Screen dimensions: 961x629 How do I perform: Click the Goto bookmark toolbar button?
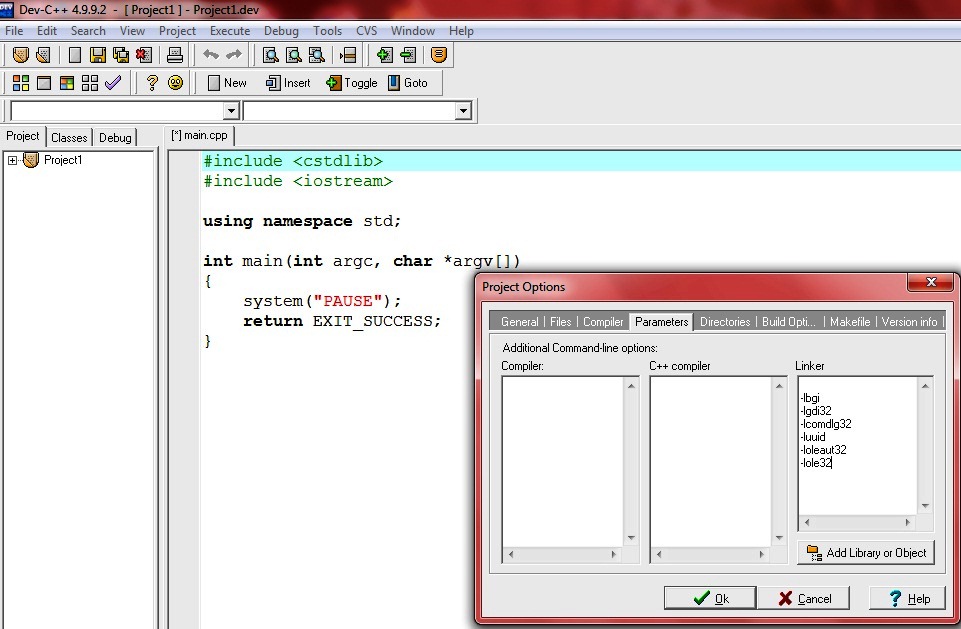coord(408,83)
